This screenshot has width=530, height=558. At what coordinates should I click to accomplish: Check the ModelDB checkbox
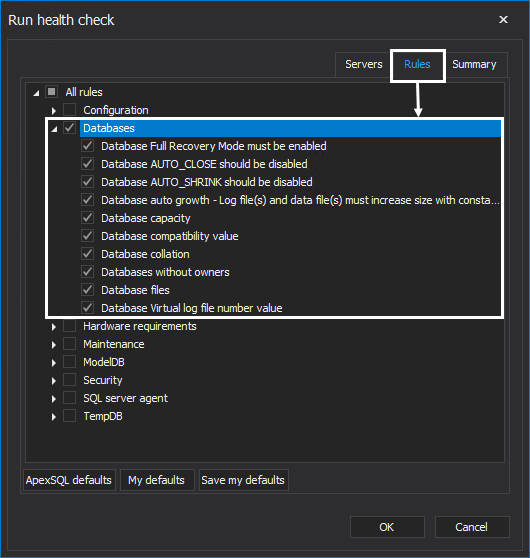click(69, 362)
